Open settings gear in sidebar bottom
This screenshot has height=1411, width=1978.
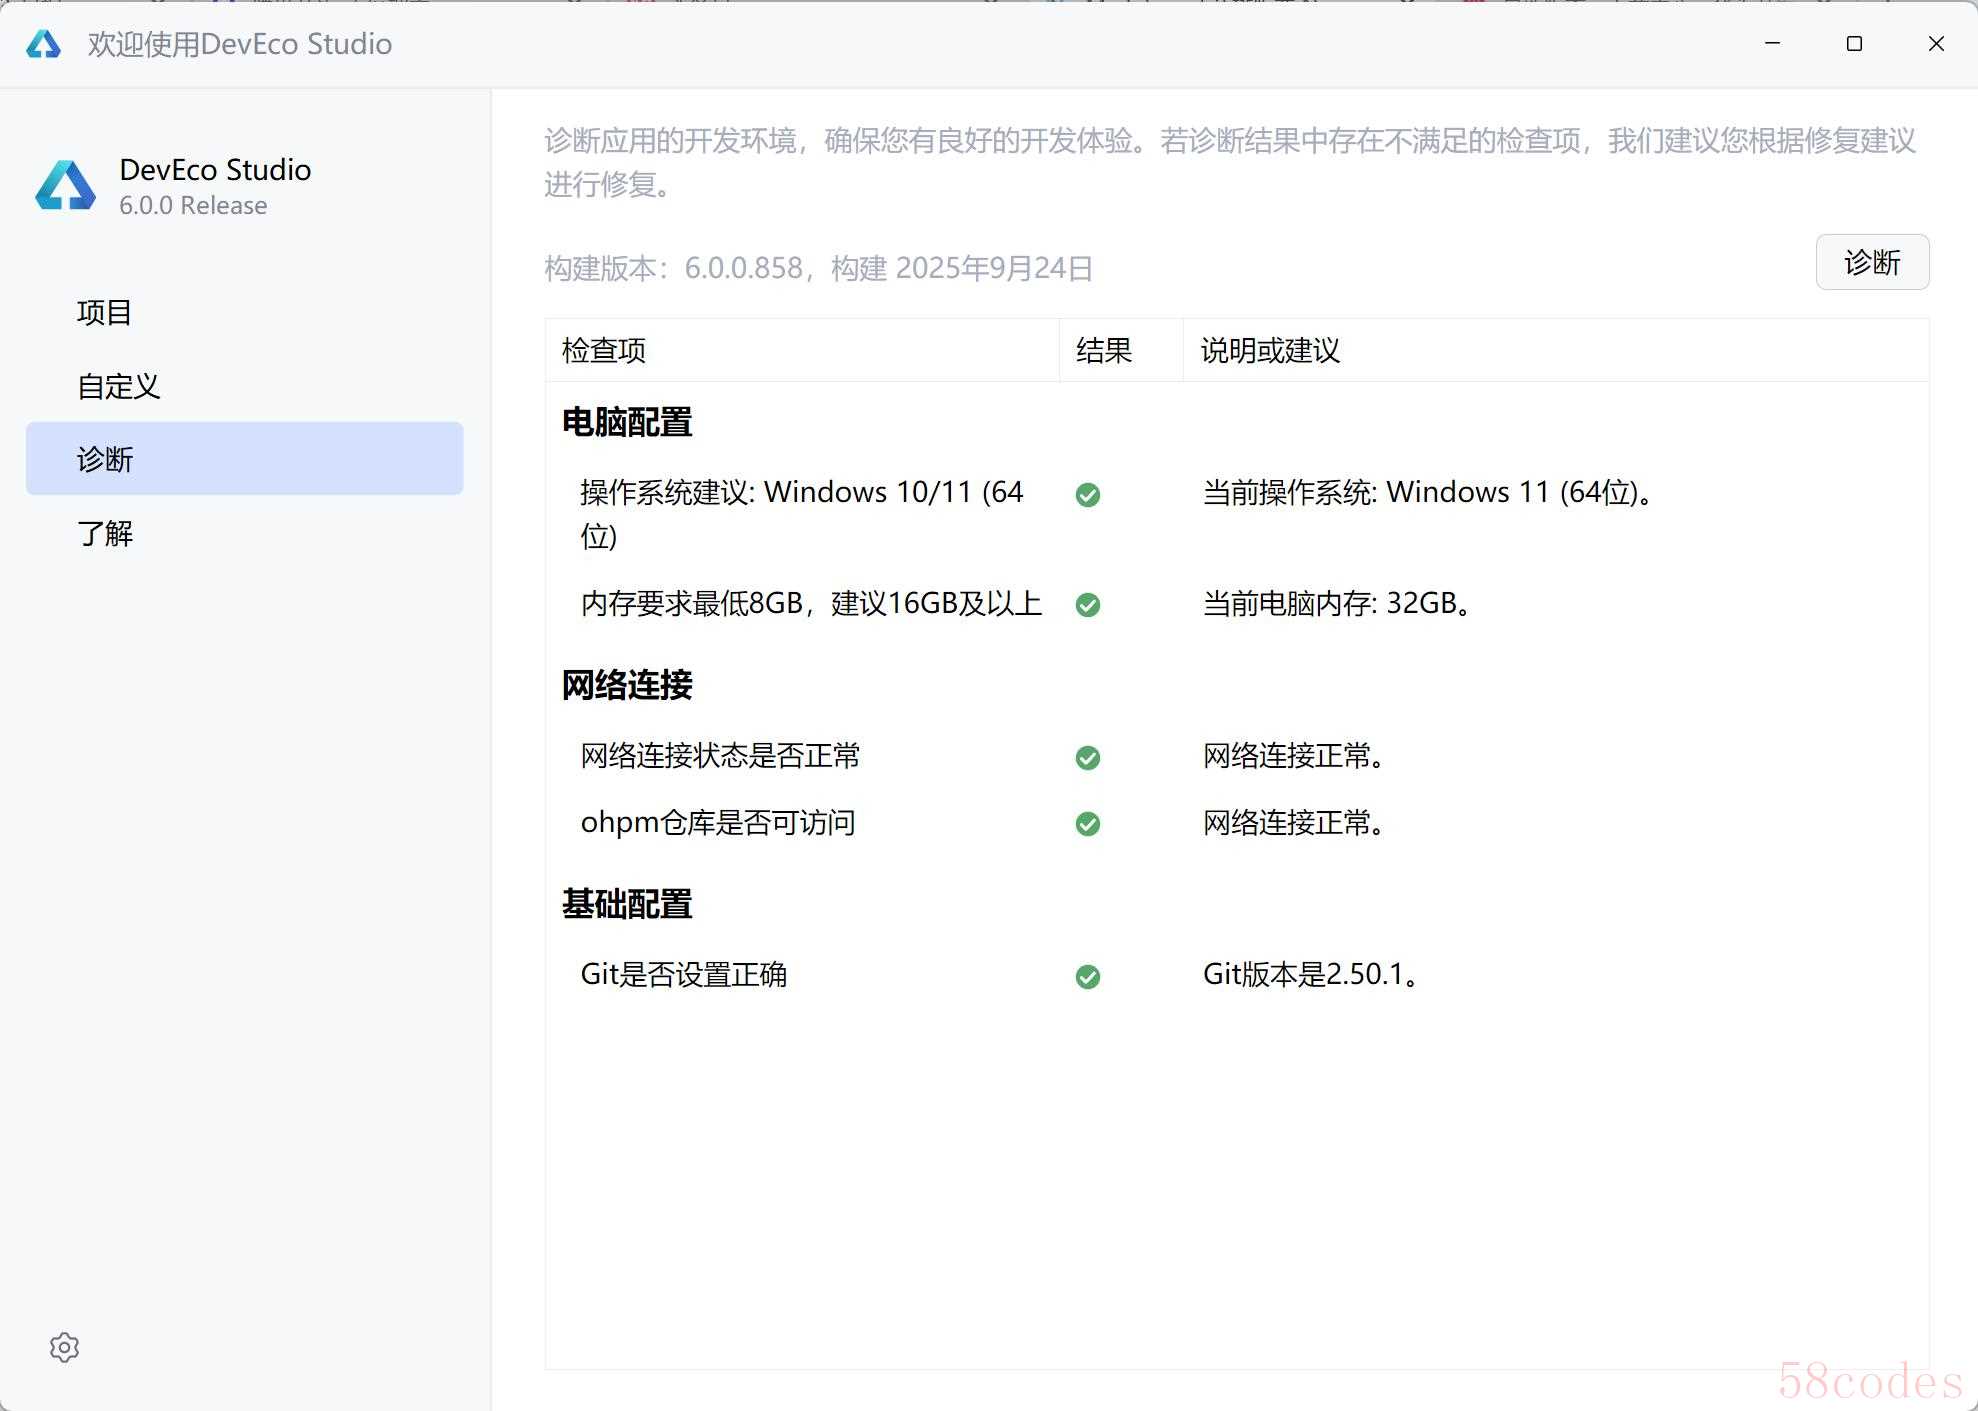64,1347
